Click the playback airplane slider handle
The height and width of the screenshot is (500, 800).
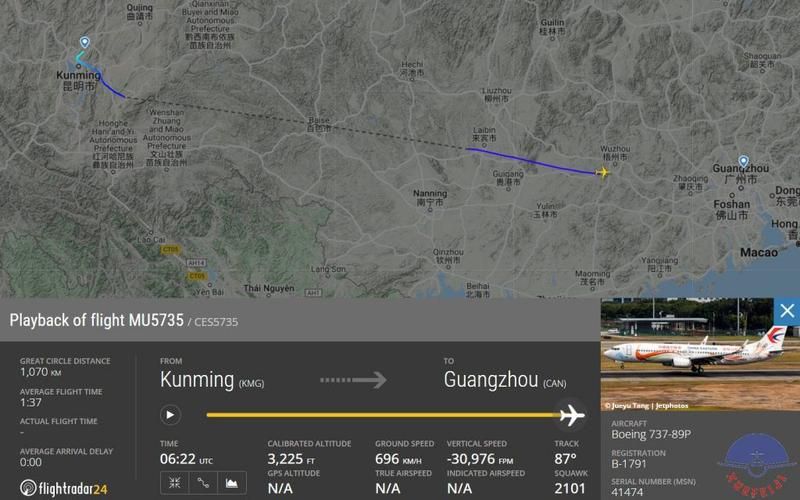[571, 415]
